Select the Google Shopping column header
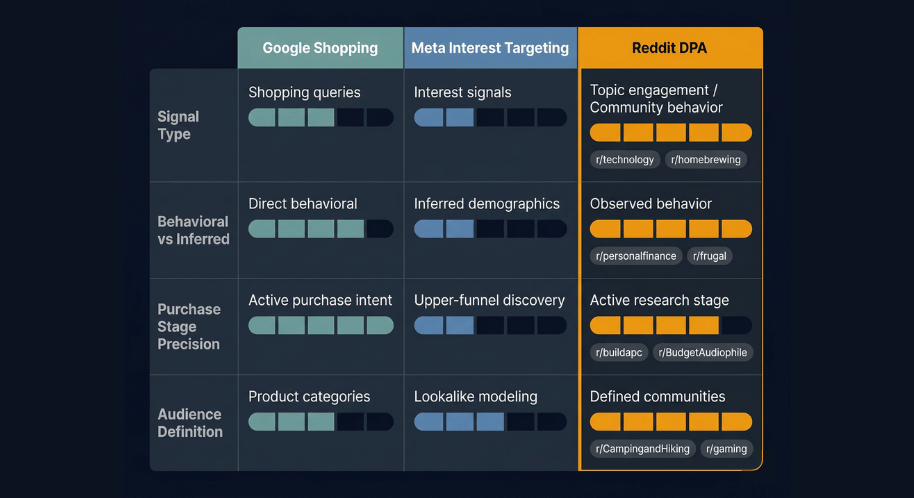Image resolution: width=914 pixels, height=498 pixels. click(x=320, y=48)
